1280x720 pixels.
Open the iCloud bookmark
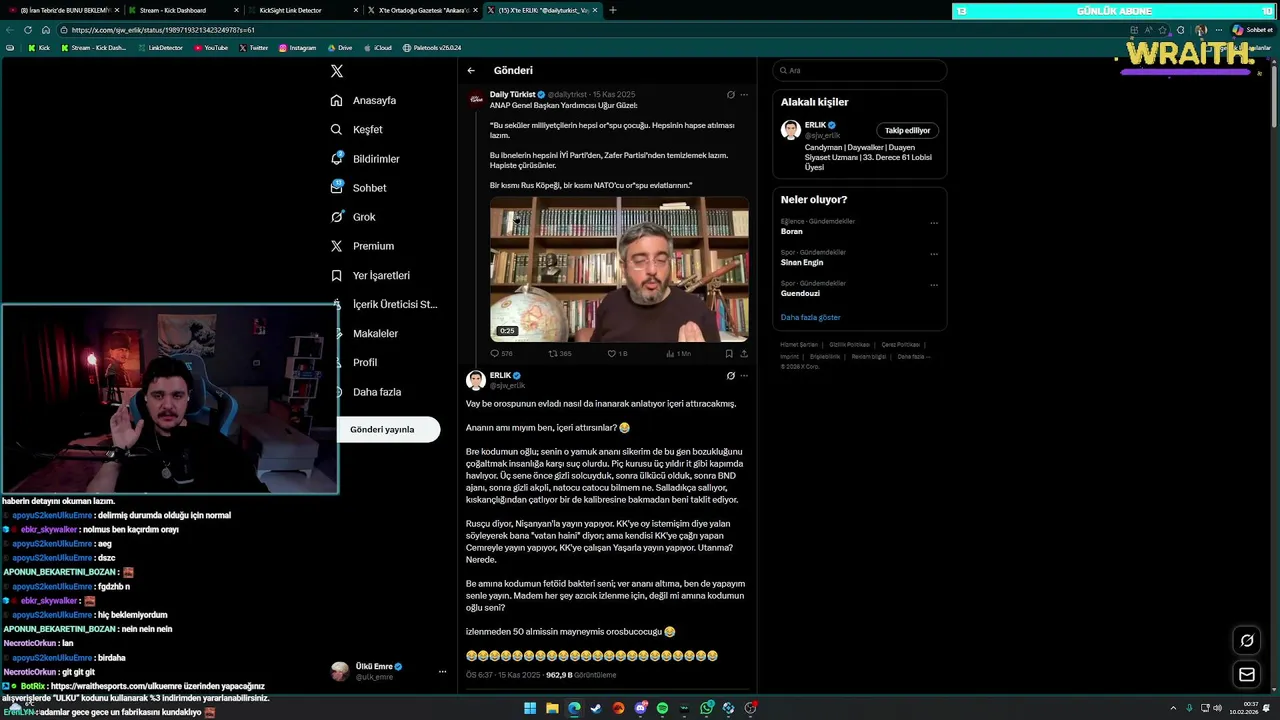(x=378, y=48)
